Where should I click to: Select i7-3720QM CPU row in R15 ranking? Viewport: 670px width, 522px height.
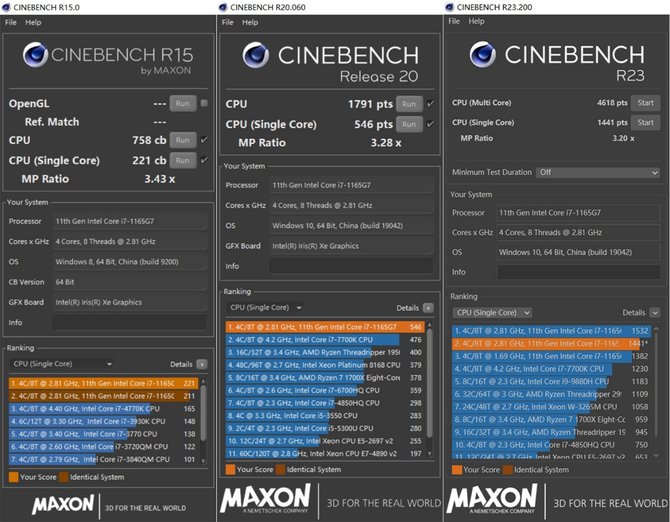click(x=103, y=447)
